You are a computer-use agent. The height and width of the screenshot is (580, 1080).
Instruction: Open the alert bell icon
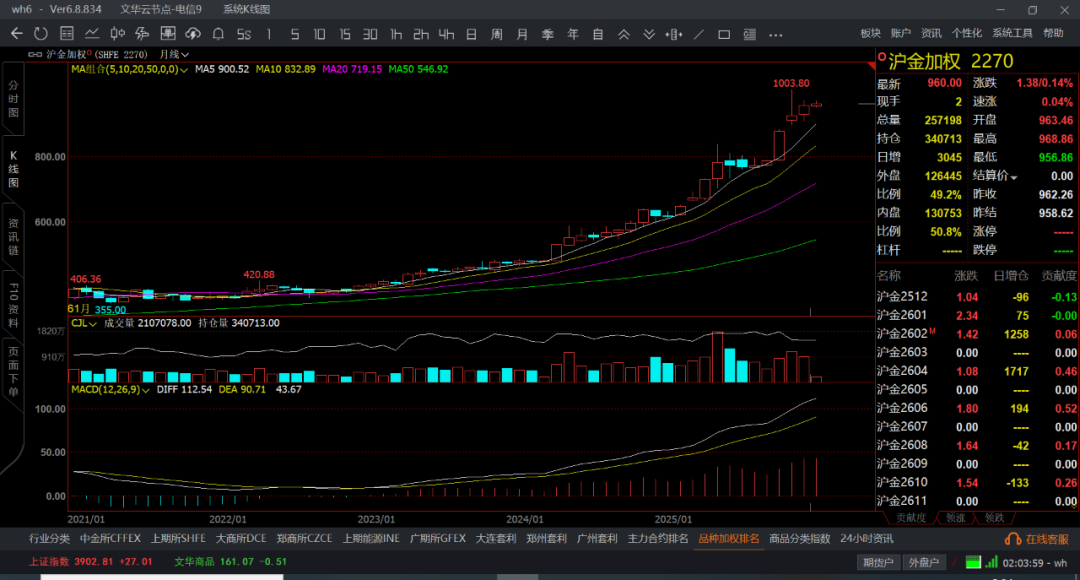[x=218, y=34]
